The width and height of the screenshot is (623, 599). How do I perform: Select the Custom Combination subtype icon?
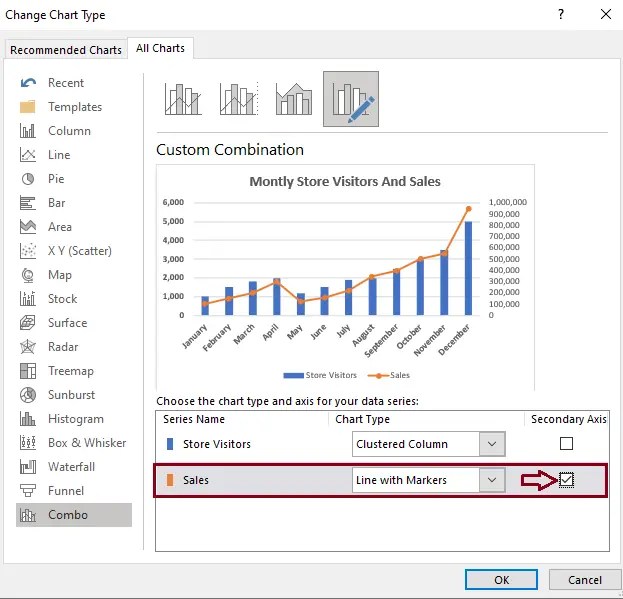tap(351, 99)
